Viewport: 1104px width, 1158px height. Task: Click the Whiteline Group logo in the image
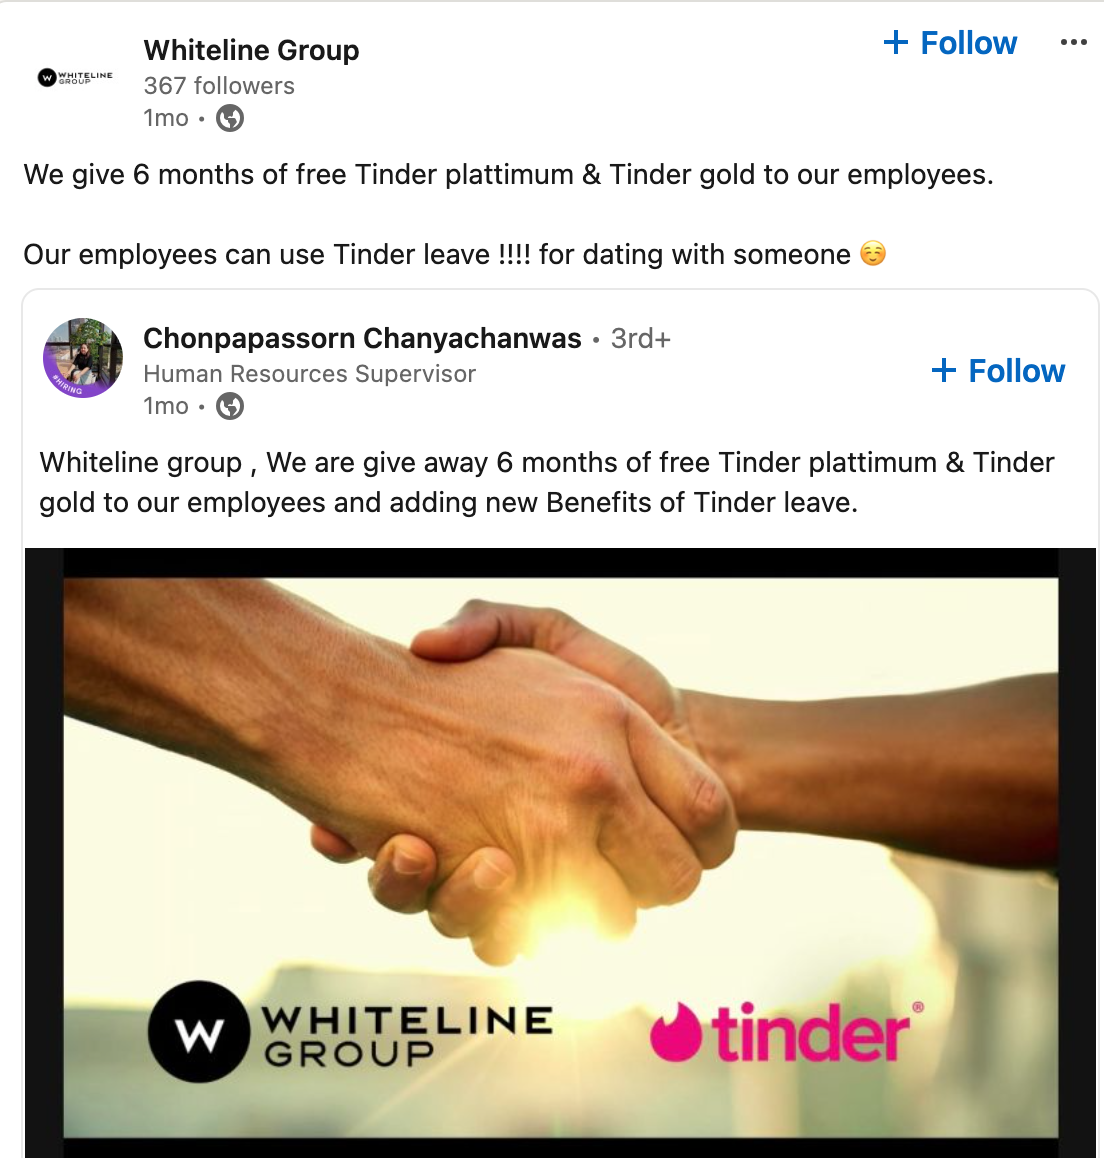(350, 1032)
